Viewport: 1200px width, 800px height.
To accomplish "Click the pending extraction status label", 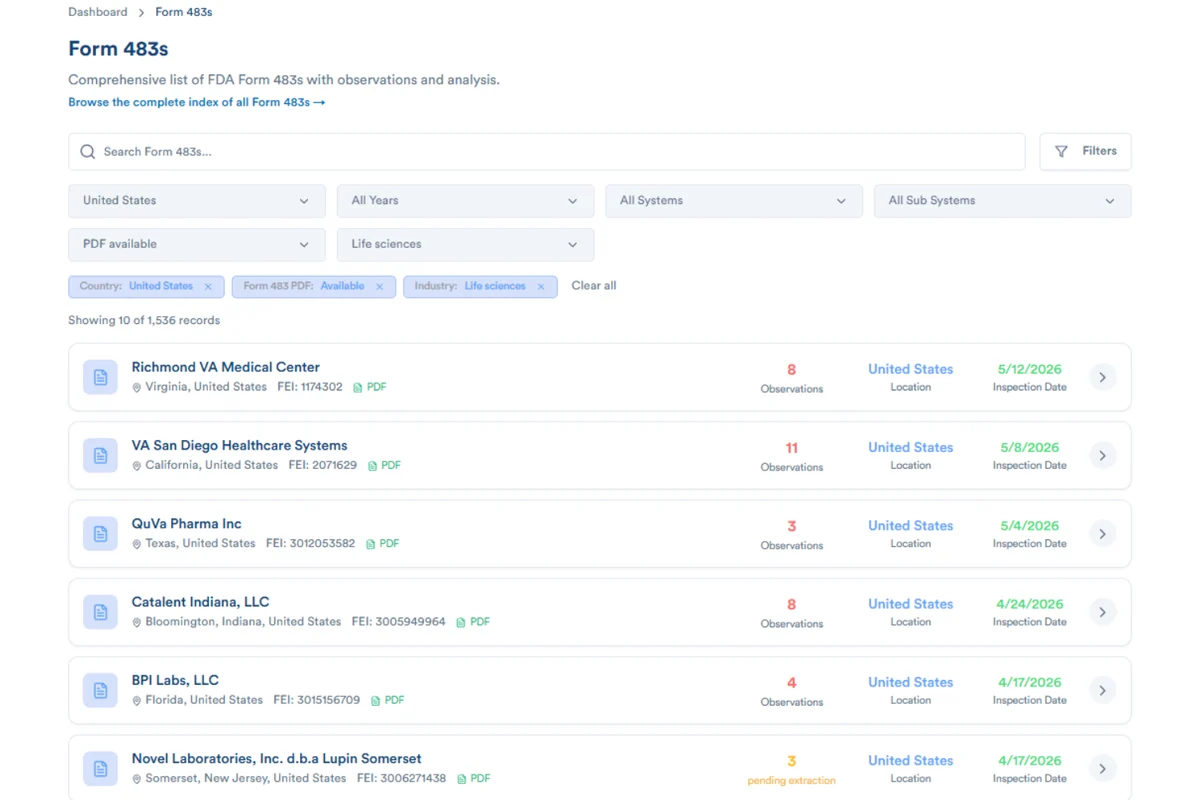I will point(792,780).
